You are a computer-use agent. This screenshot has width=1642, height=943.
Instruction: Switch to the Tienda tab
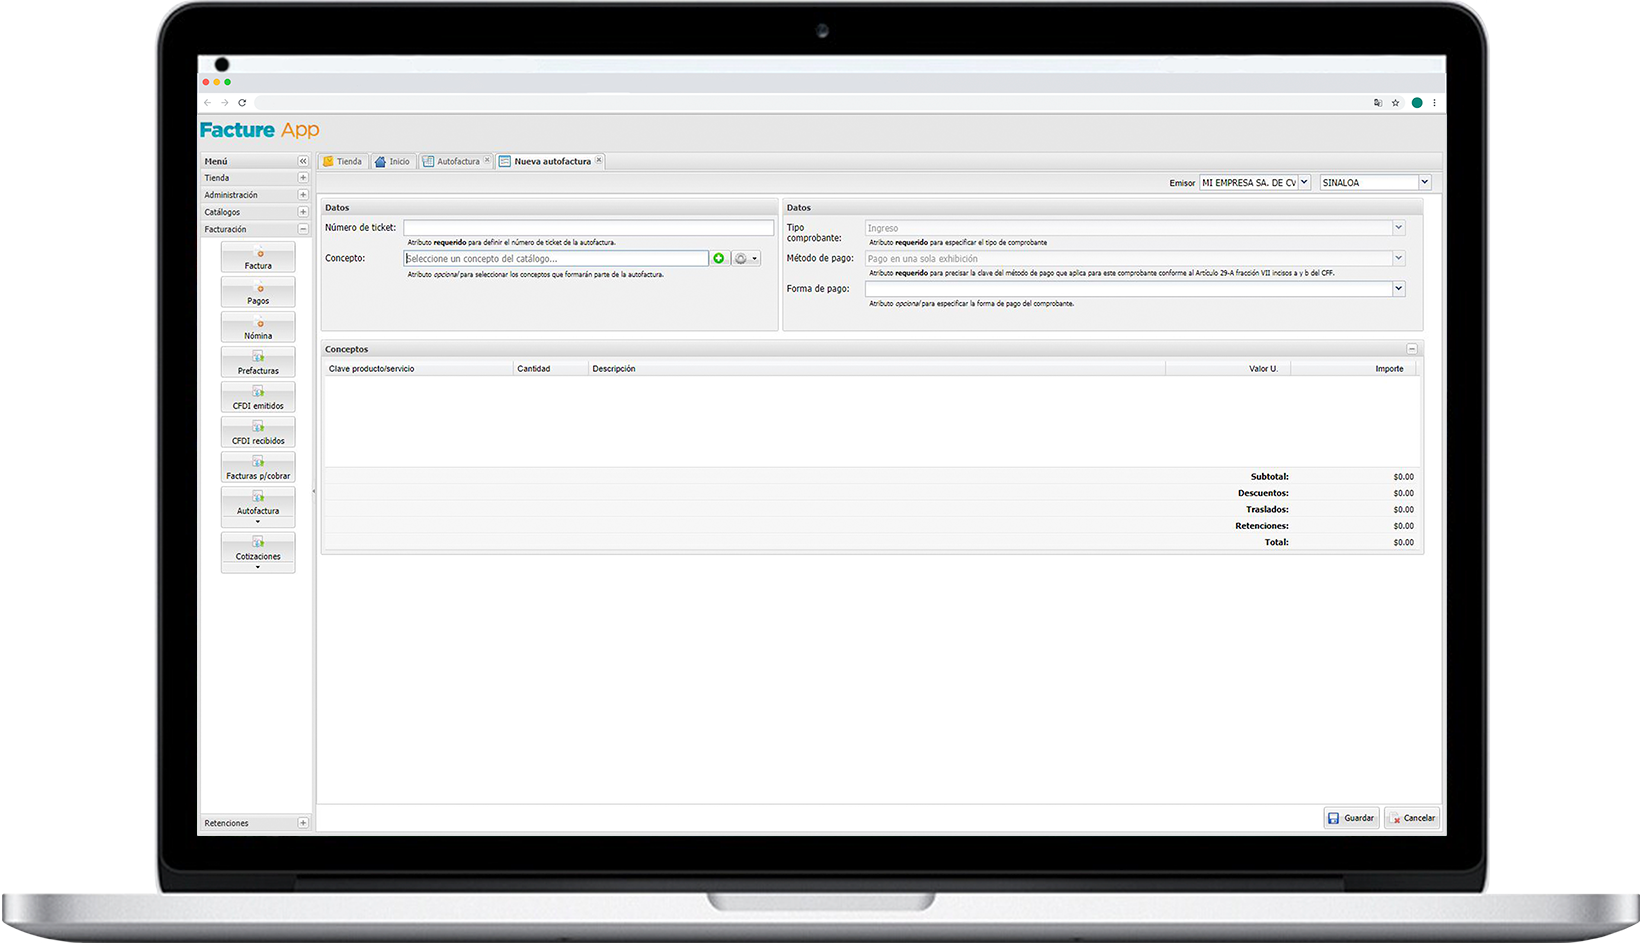click(x=342, y=161)
